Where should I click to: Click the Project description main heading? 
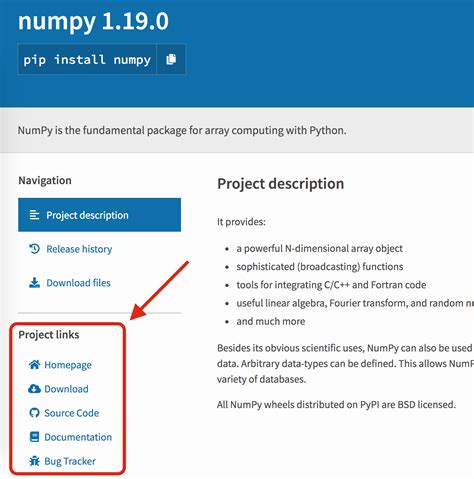(x=281, y=184)
